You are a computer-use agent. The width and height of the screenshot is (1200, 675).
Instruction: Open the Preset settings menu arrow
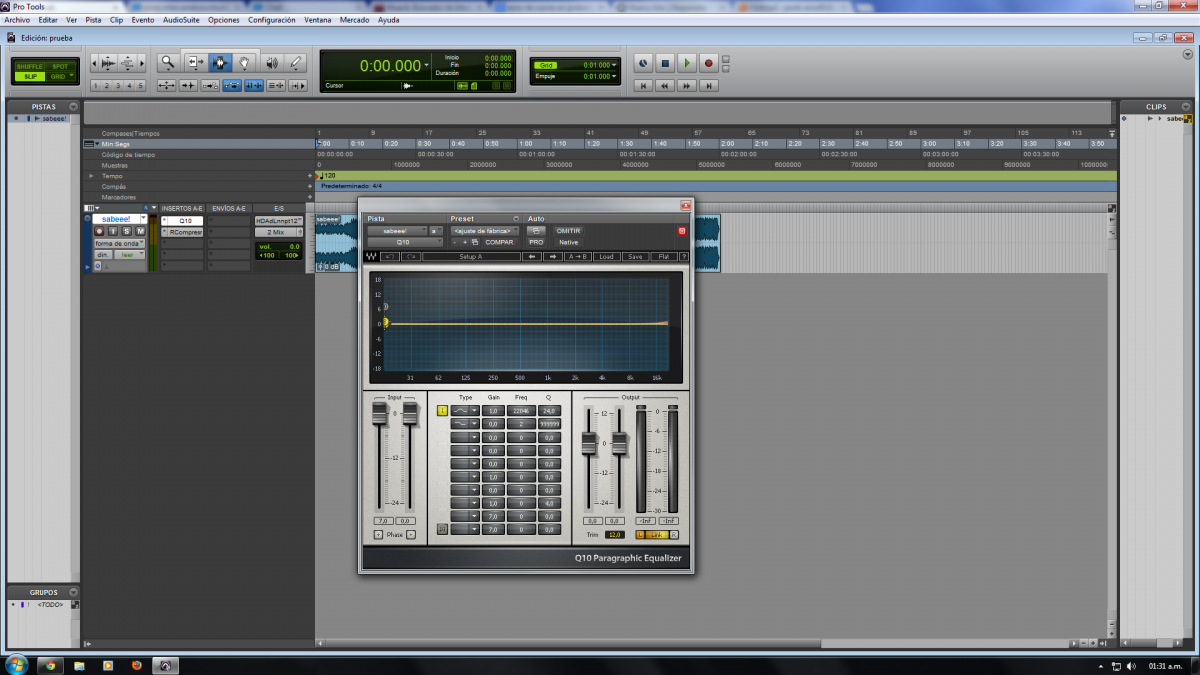[x=516, y=219]
